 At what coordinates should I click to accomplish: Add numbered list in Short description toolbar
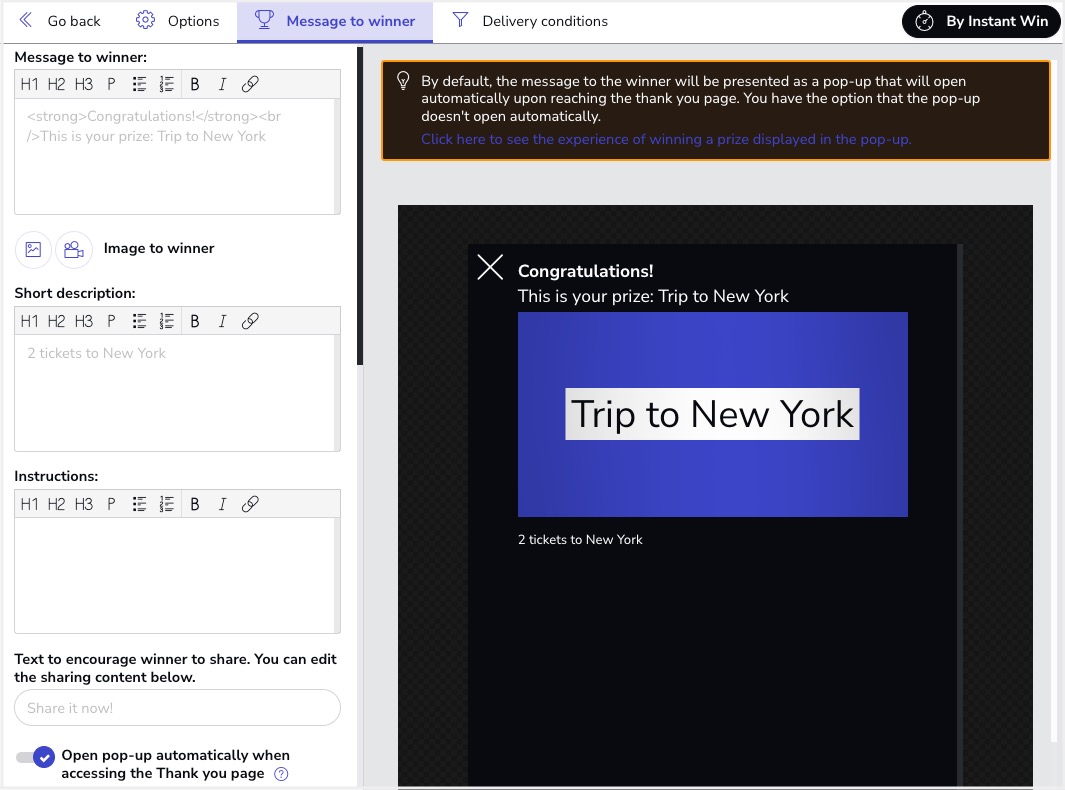[167, 321]
